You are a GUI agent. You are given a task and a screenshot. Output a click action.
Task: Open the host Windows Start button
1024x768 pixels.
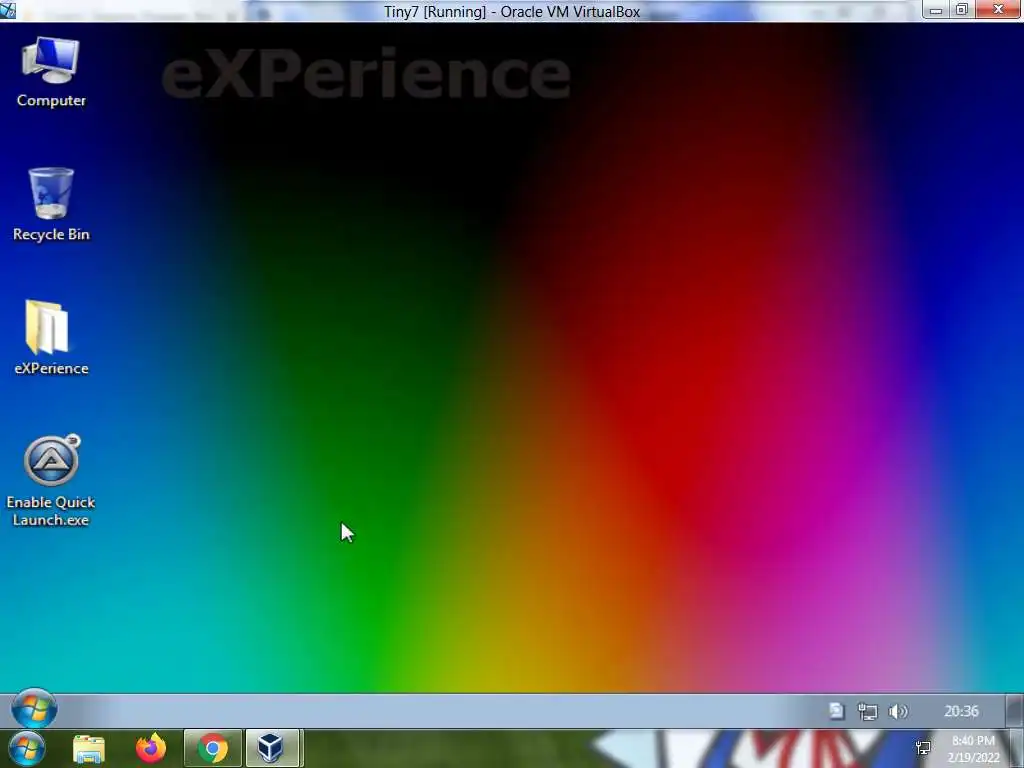pyautogui.click(x=26, y=748)
